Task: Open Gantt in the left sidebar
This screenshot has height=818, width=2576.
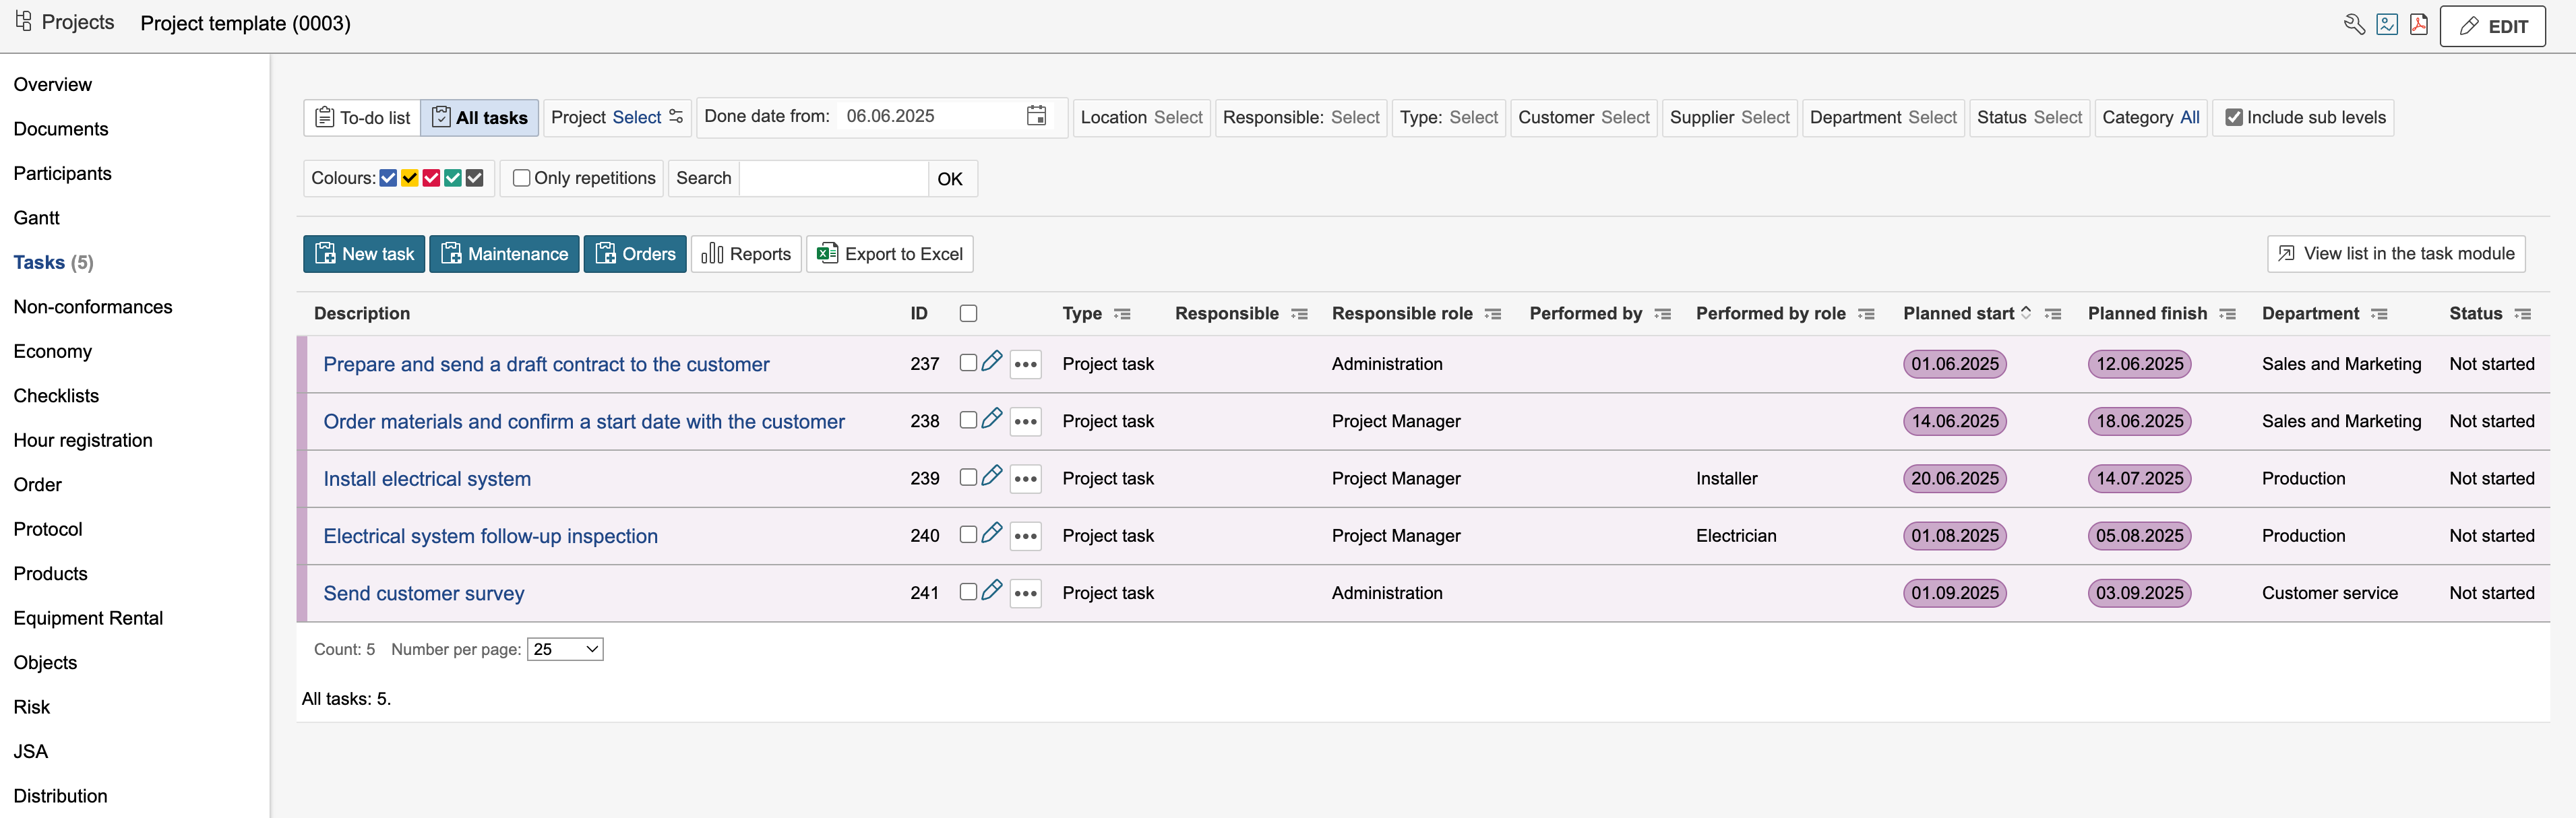Action: click(37, 218)
